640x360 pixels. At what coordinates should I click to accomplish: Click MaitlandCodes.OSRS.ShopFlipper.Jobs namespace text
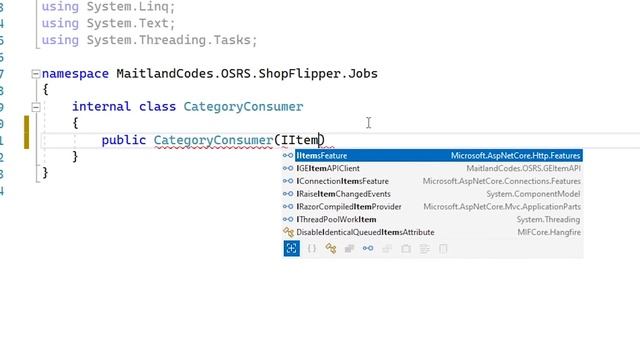click(247, 73)
